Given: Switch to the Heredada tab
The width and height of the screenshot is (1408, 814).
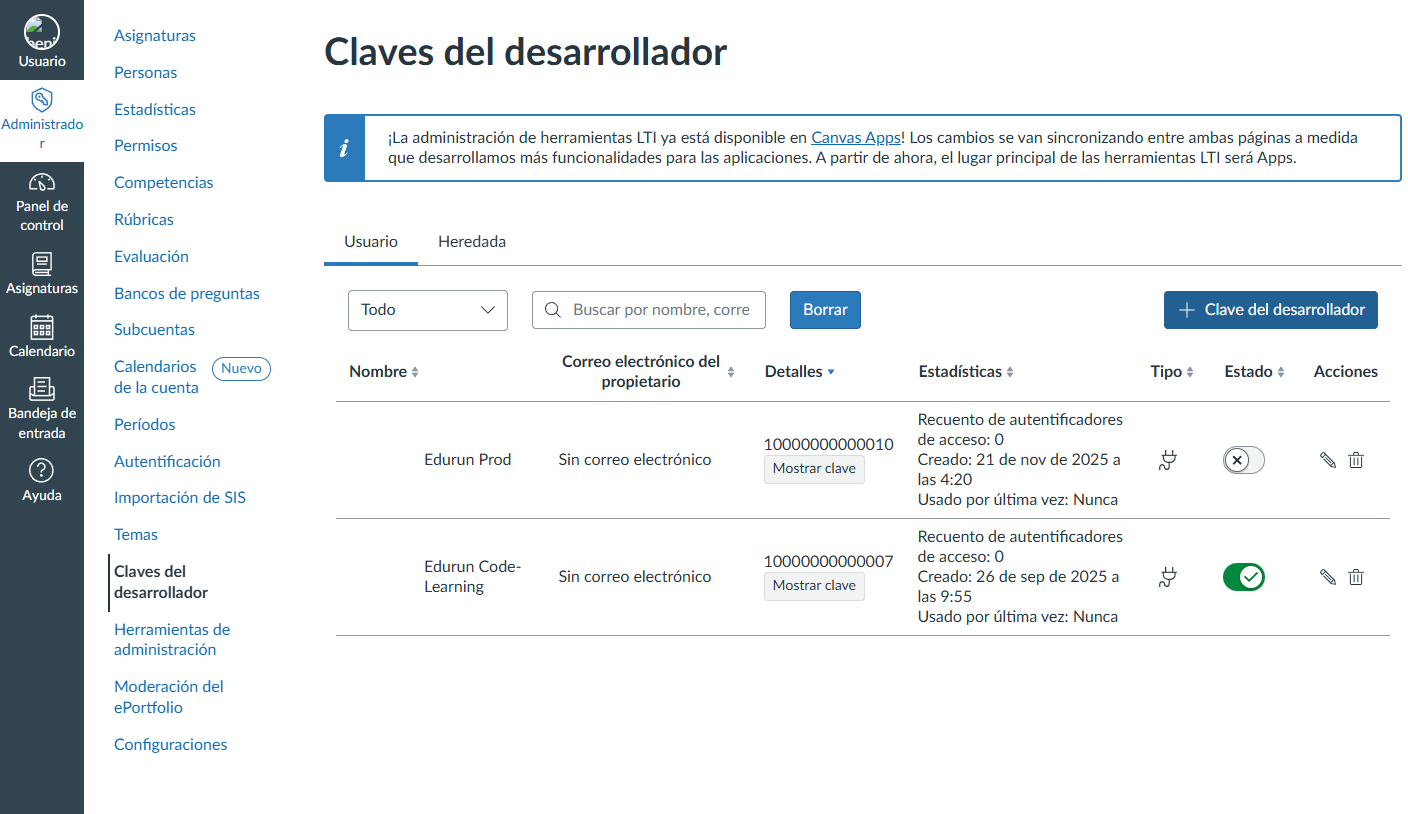Looking at the screenshot, I should point(471,241).
